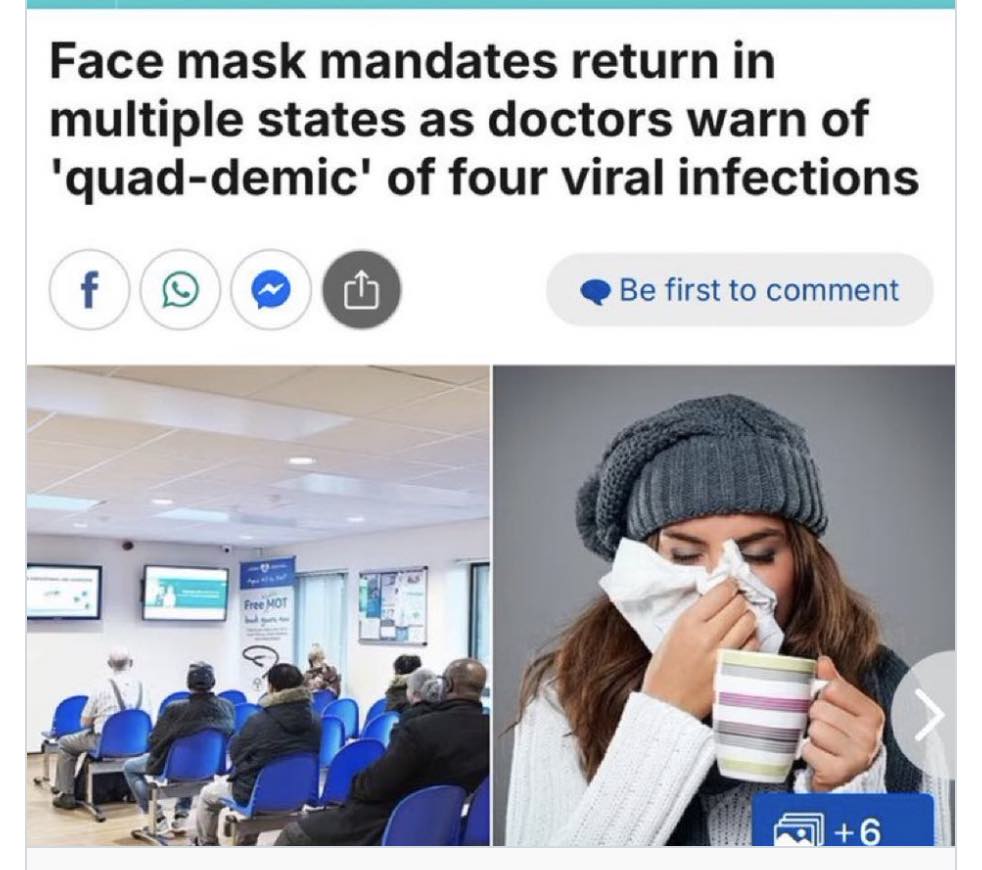
Task: Open the +6 photo gallery
Action: (842, 820)
